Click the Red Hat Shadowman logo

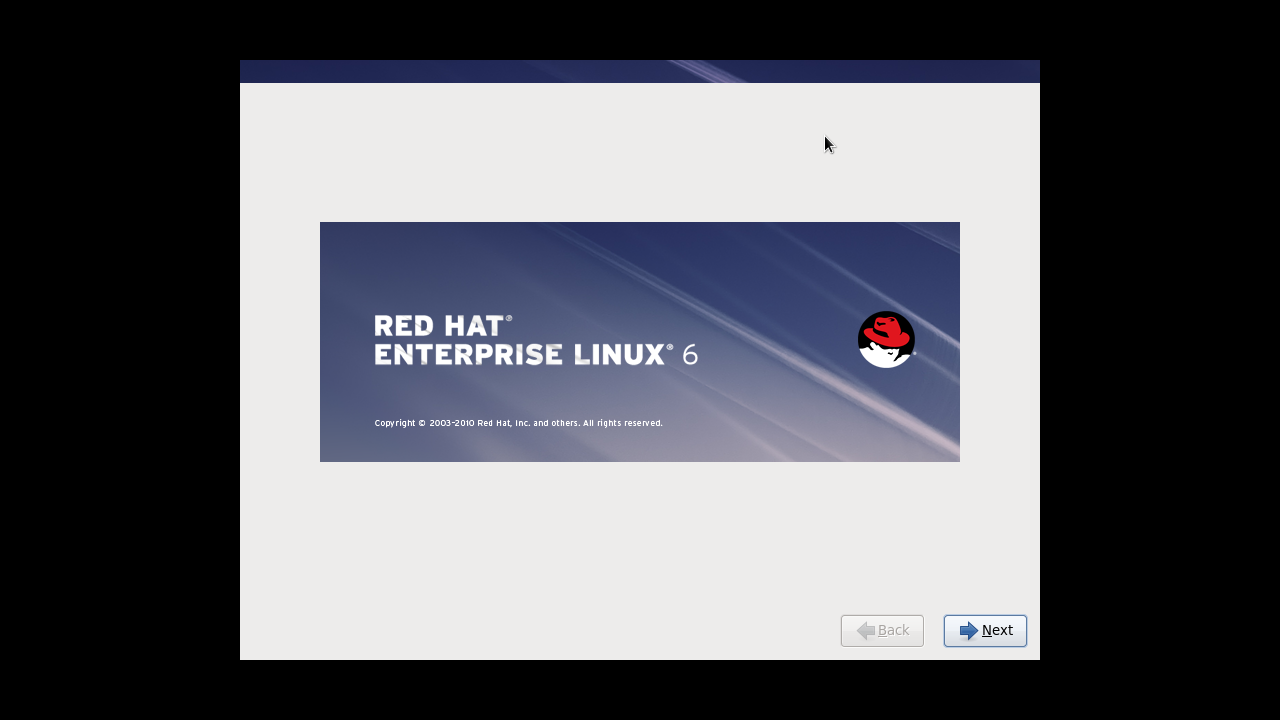(886, 339)
